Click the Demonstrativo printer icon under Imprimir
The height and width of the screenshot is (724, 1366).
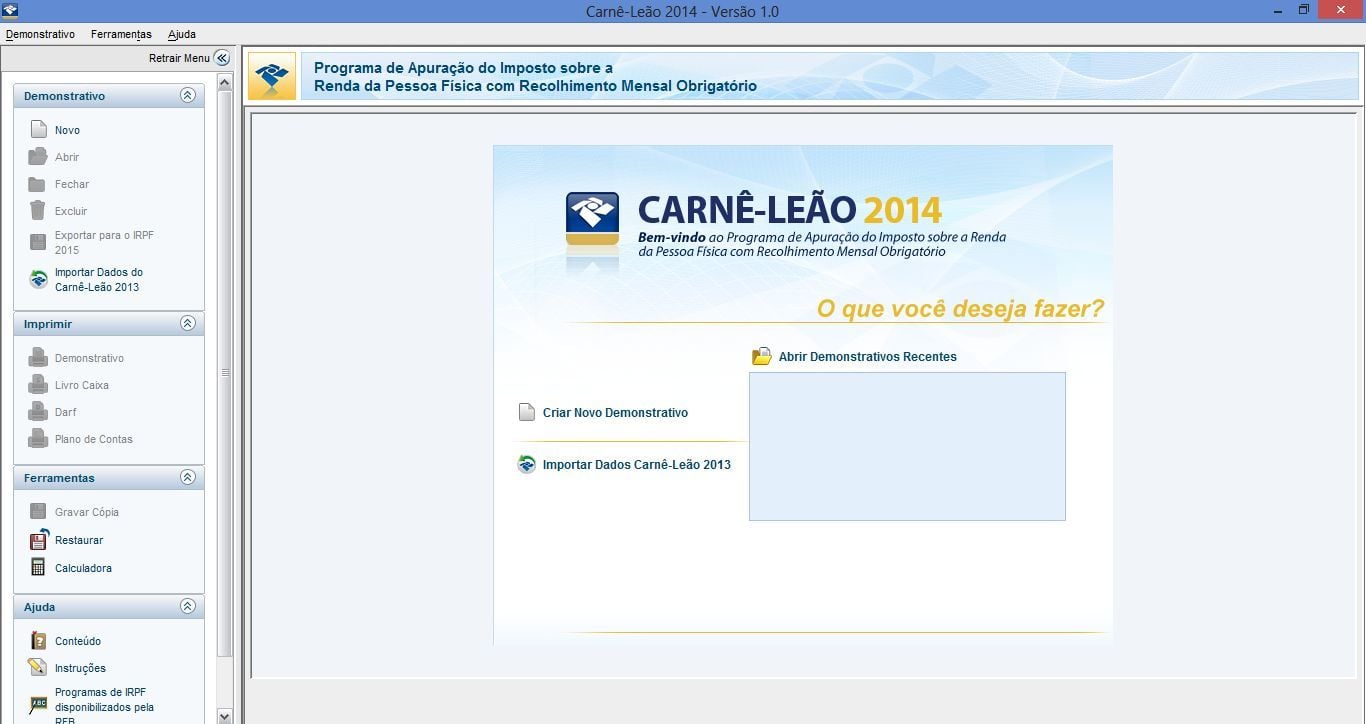(x=38, y=357)
